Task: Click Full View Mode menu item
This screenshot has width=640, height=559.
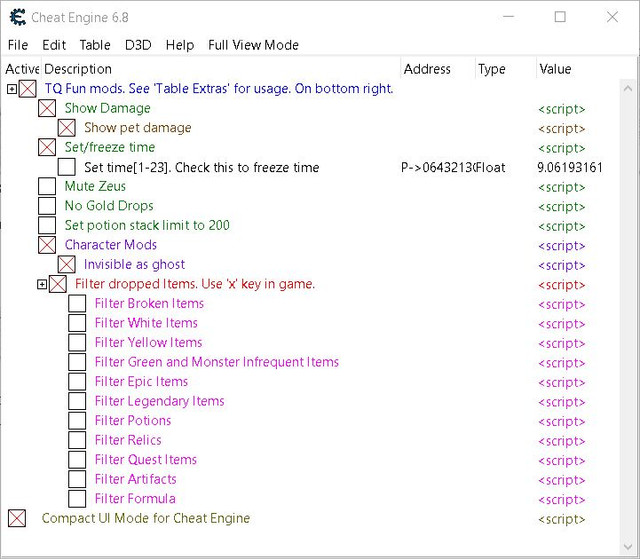Action: pyautogui.click(x=253, y=45)
